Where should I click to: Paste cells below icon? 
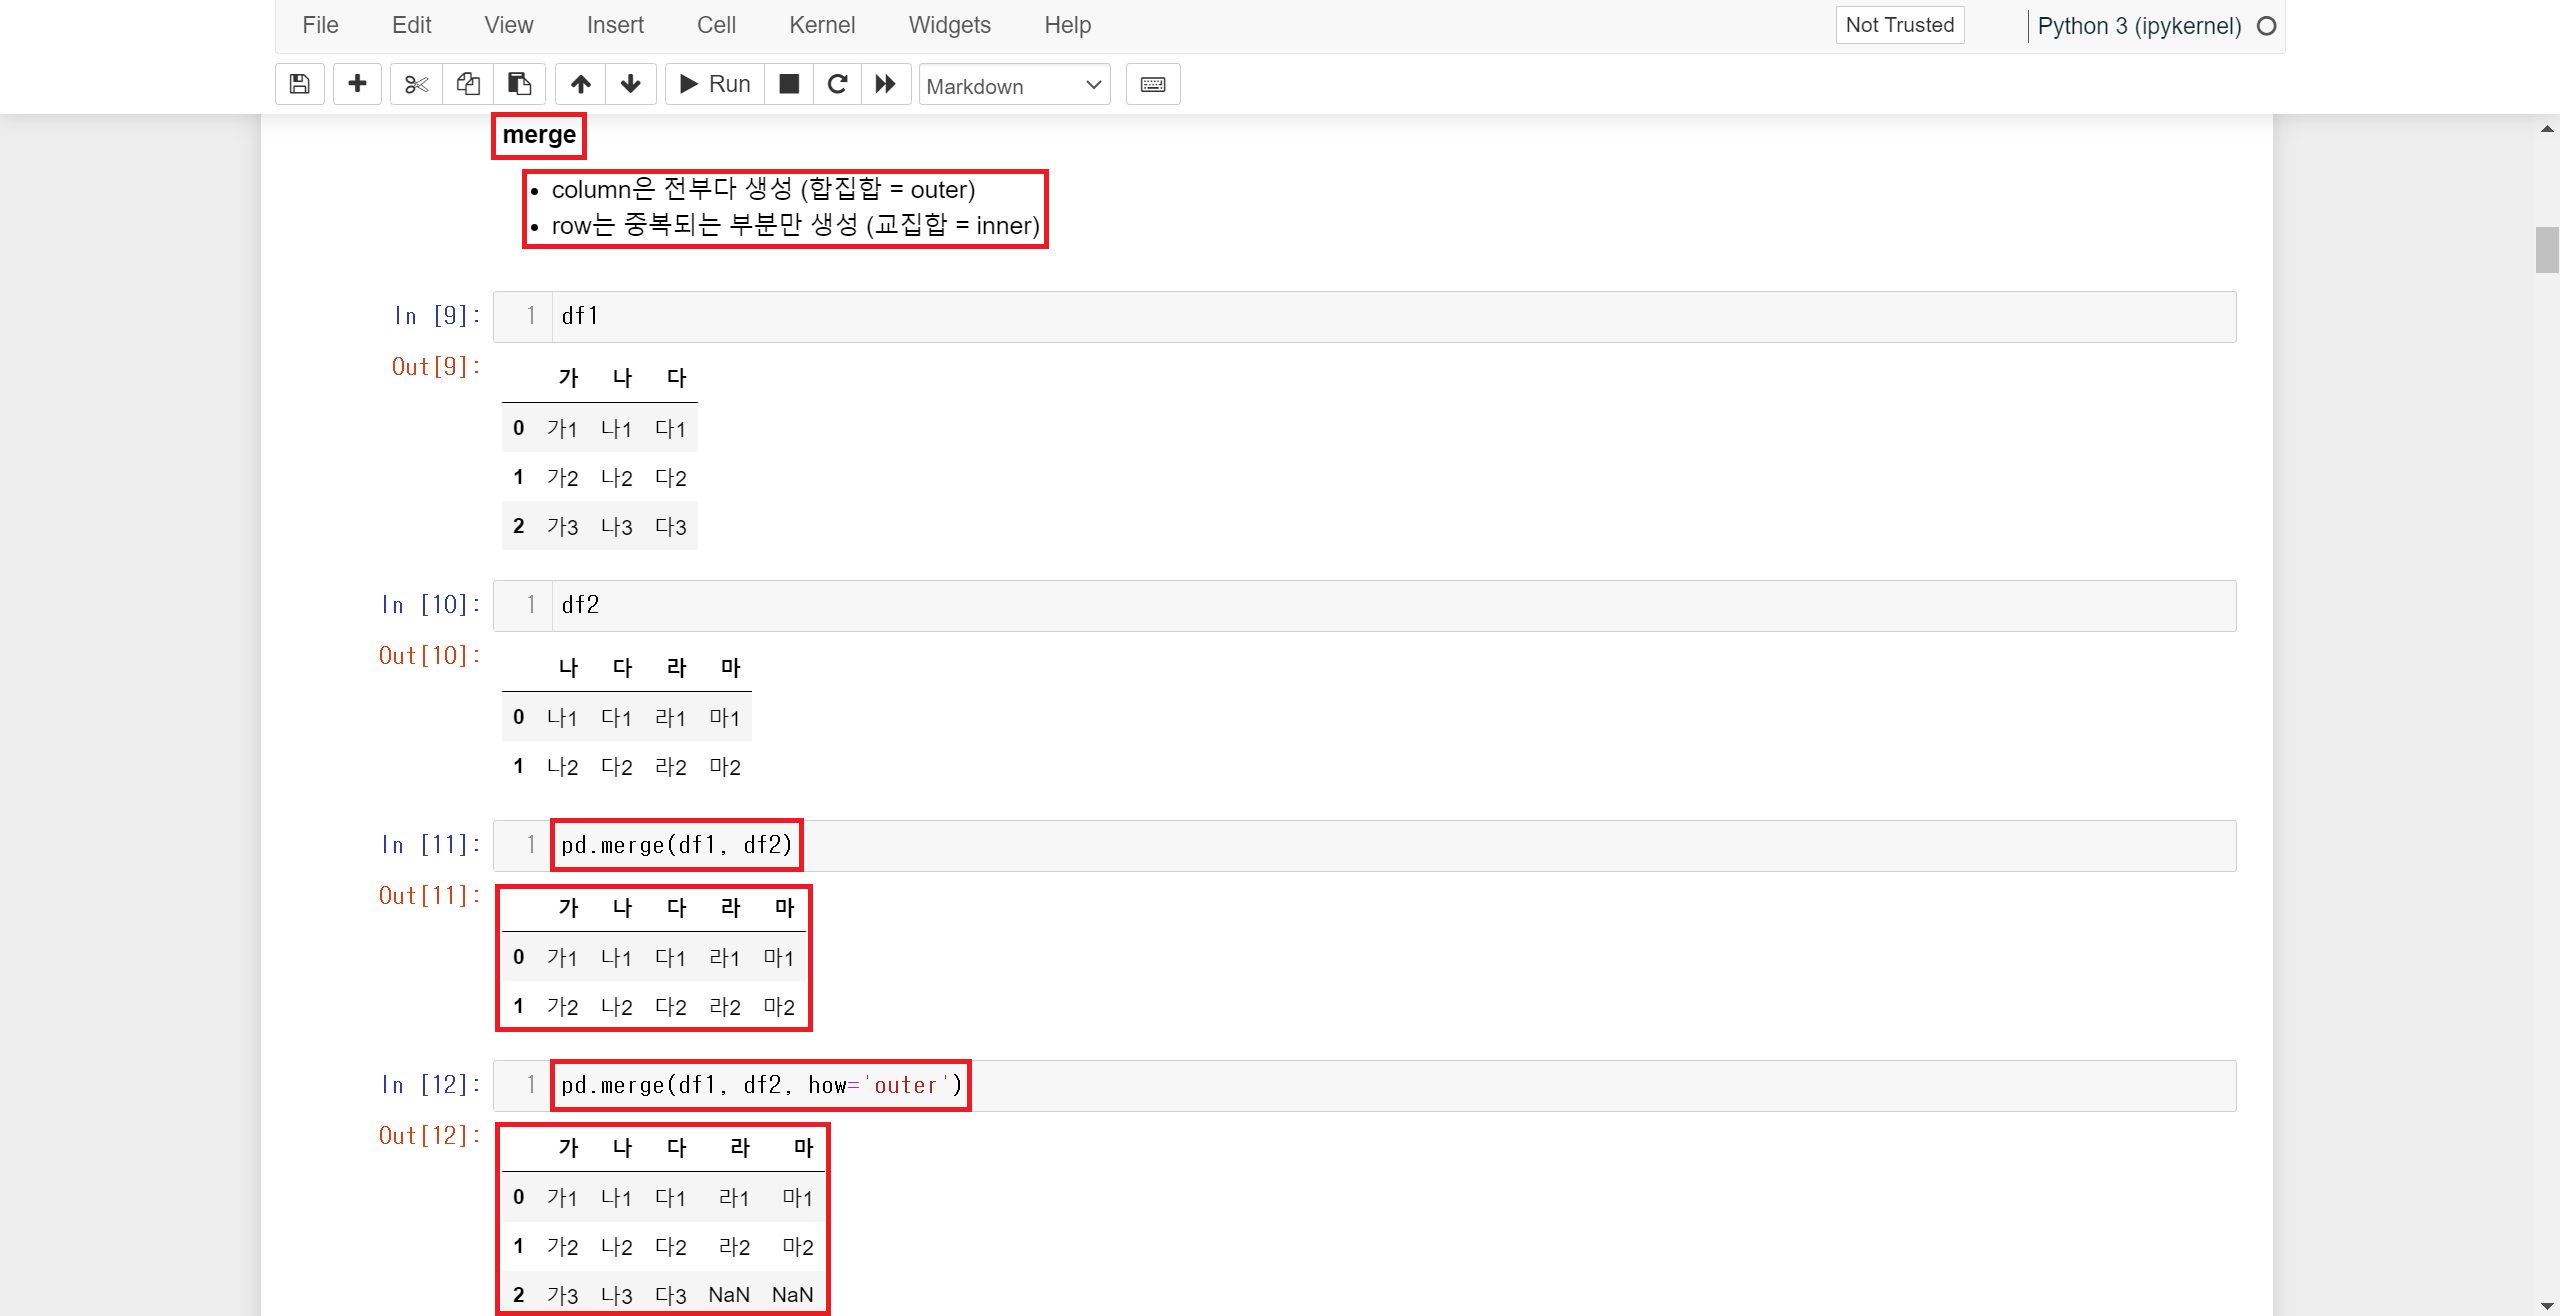pyautogui.click(x=519, y=84)
